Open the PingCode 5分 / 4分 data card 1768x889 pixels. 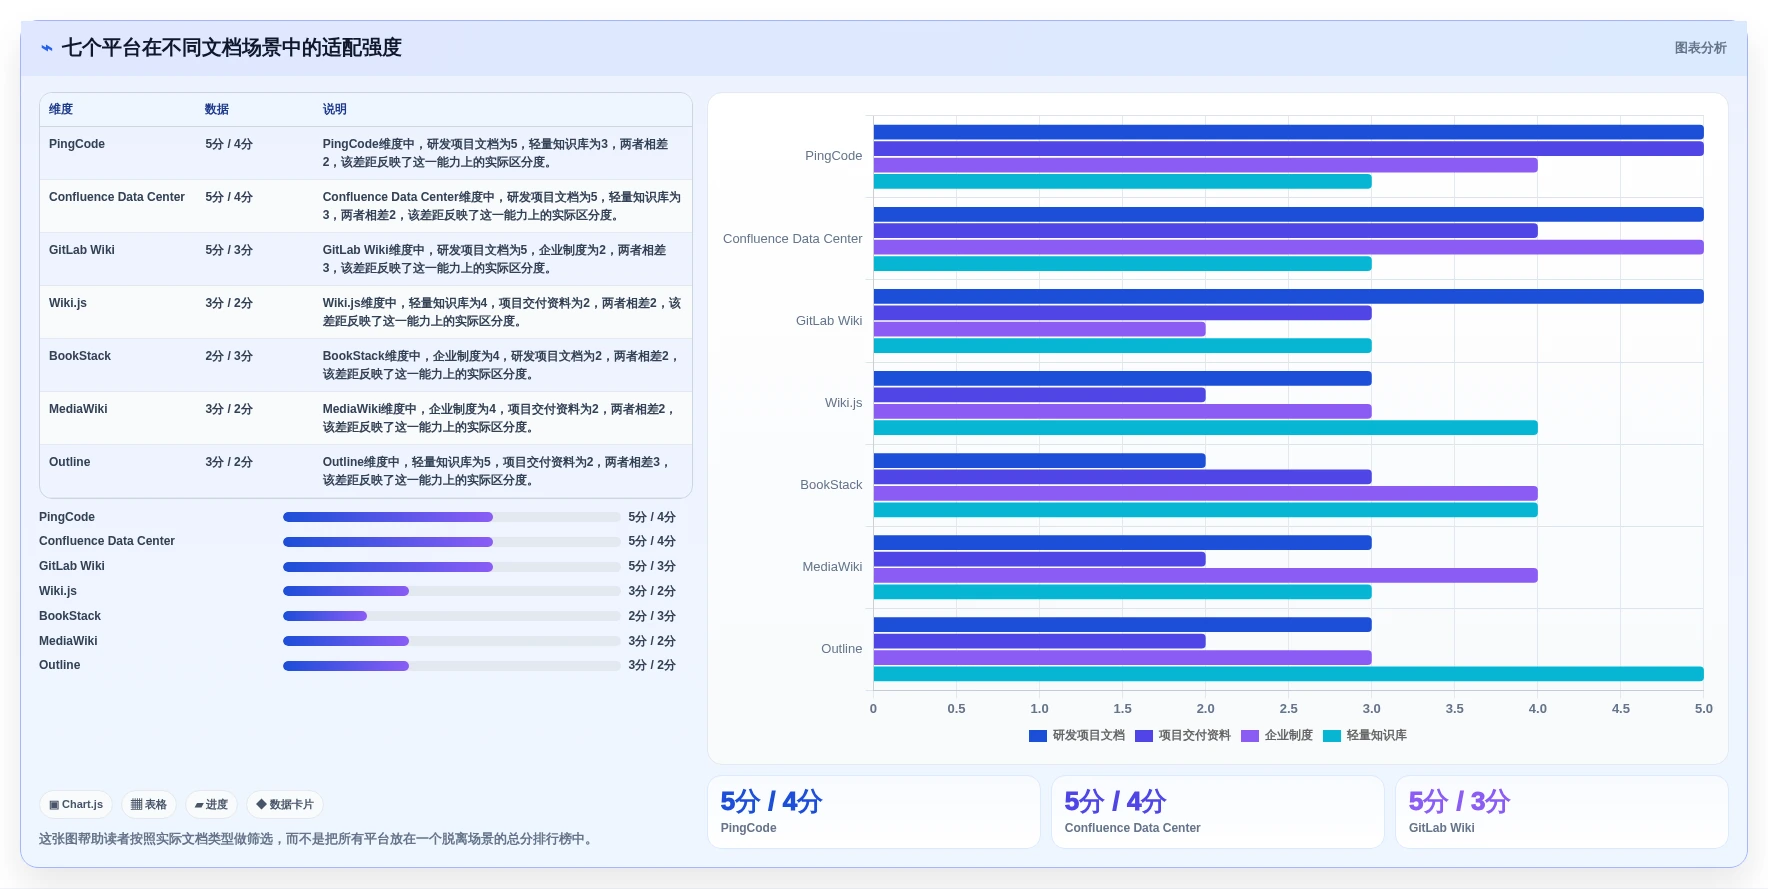pyautogui.click(x=874, y=812)
